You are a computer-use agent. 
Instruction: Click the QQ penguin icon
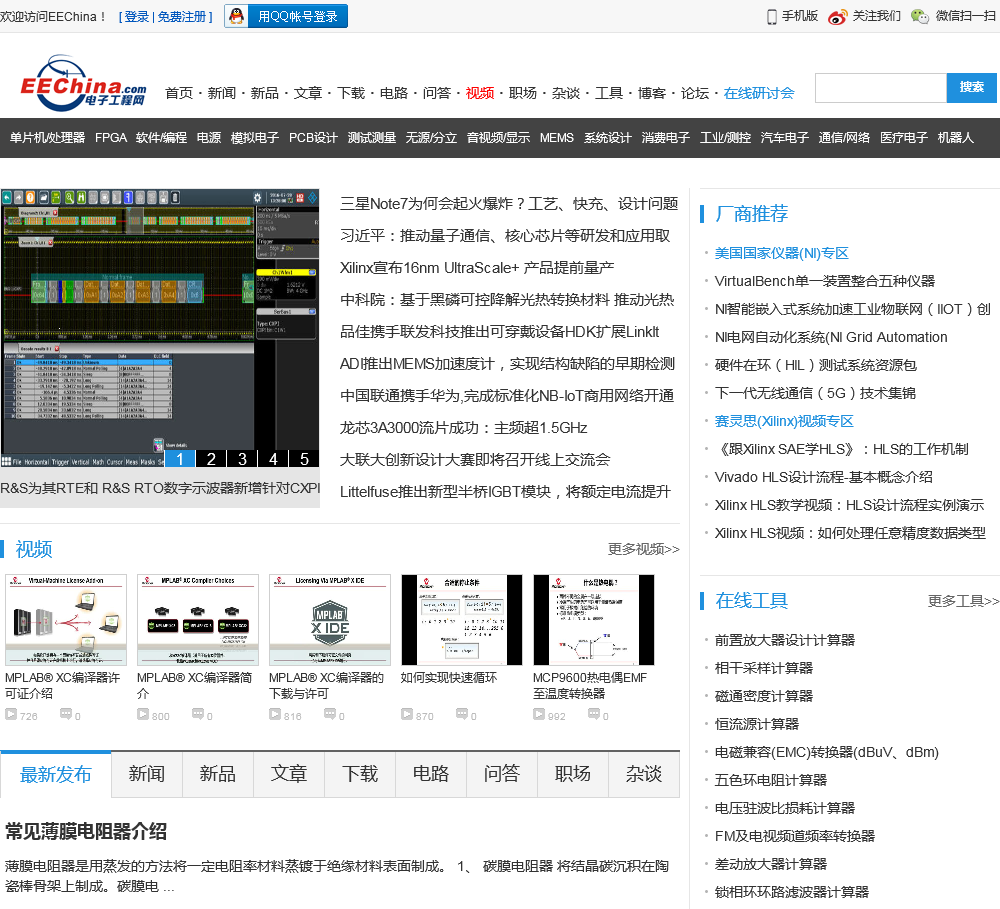point(237,16)
